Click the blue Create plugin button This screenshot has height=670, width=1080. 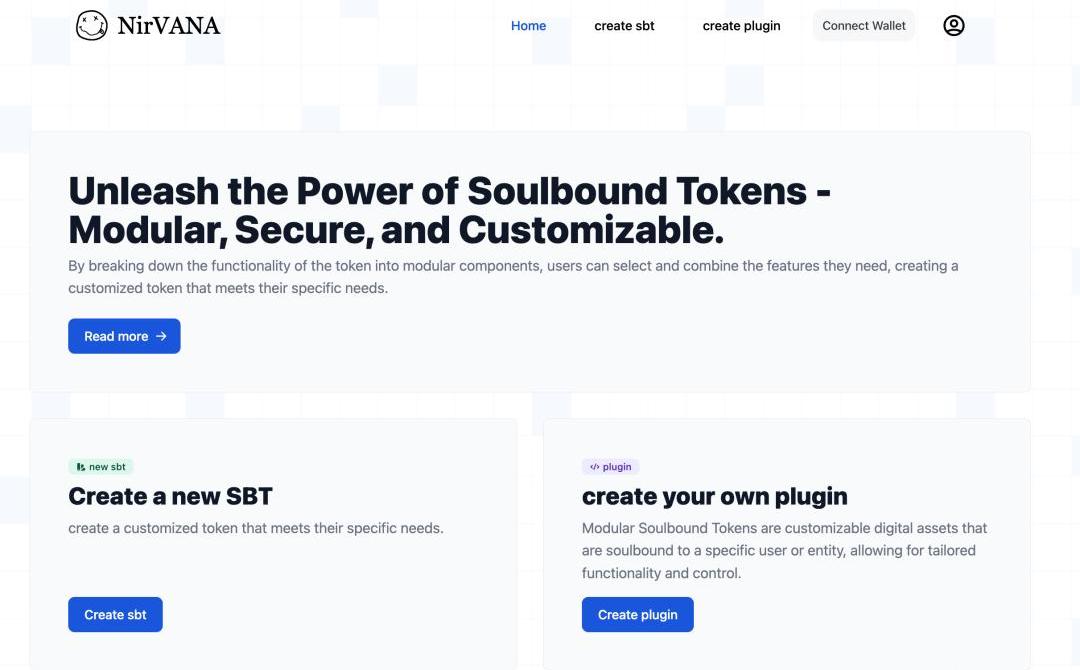coord(637,614)
